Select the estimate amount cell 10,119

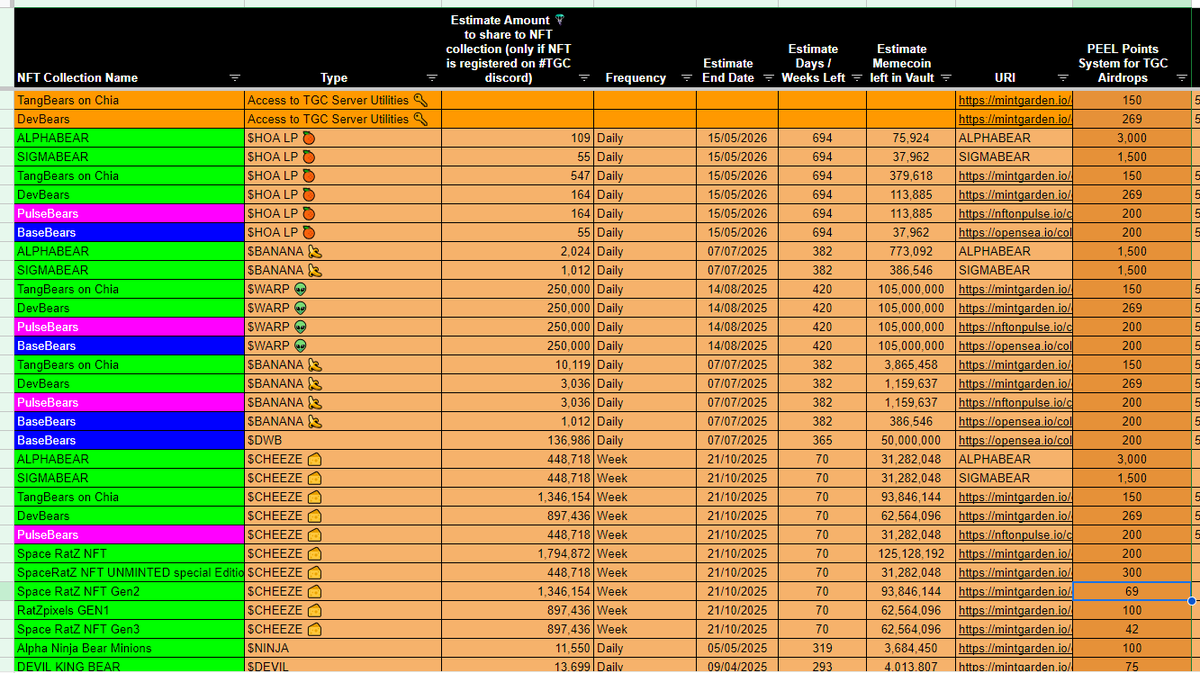tap(518, 365)
